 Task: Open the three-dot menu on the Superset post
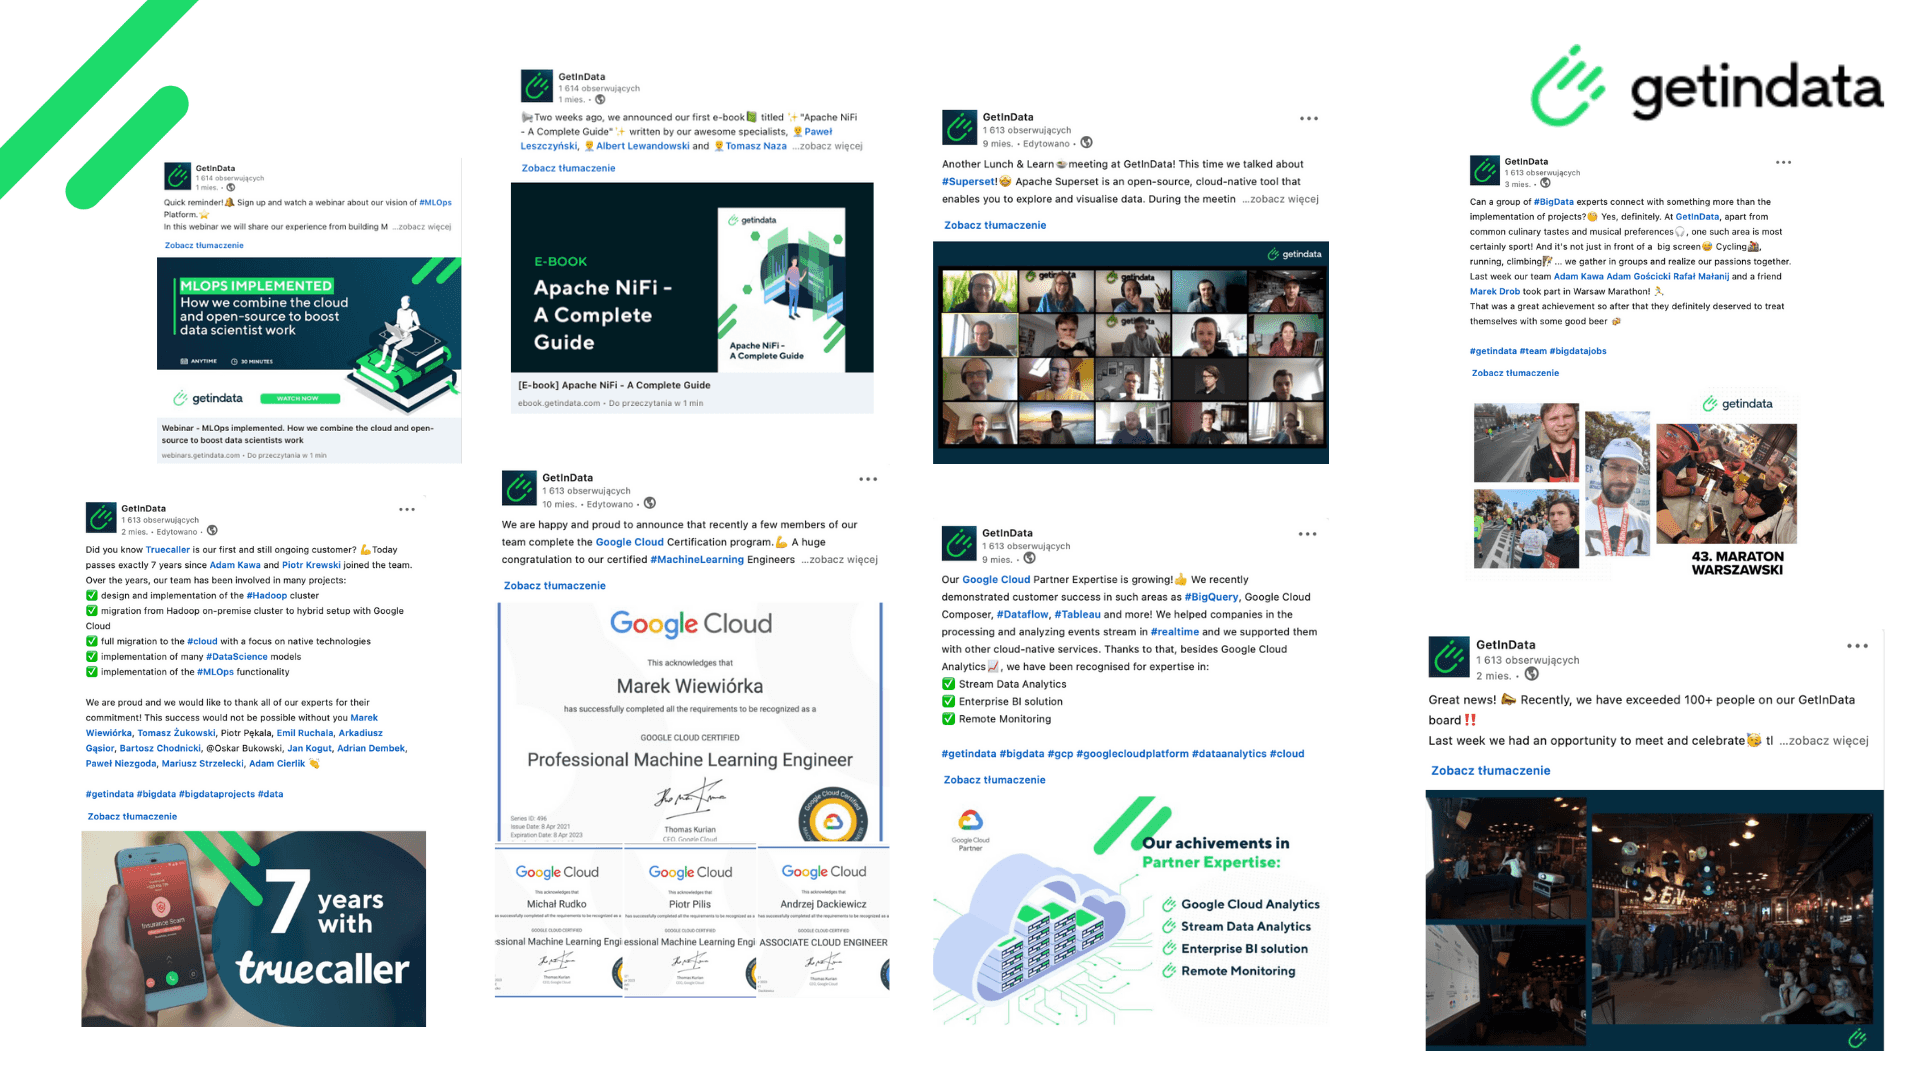1309,118
